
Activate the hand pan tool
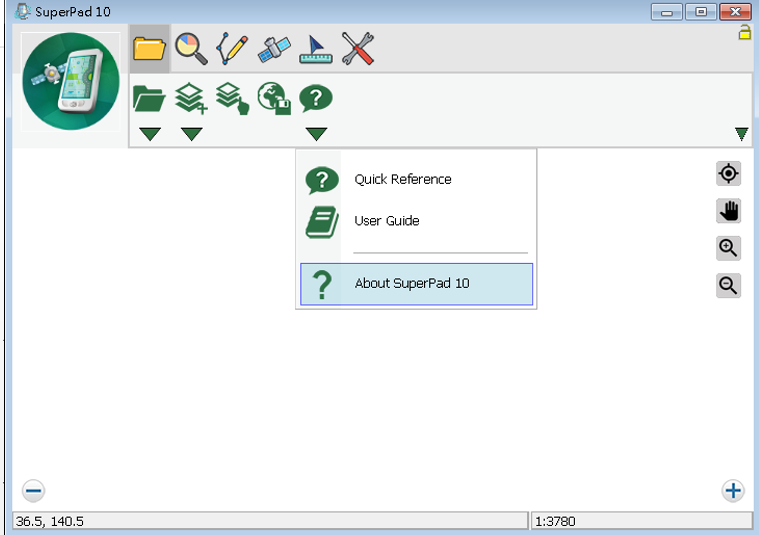(729, 211)
